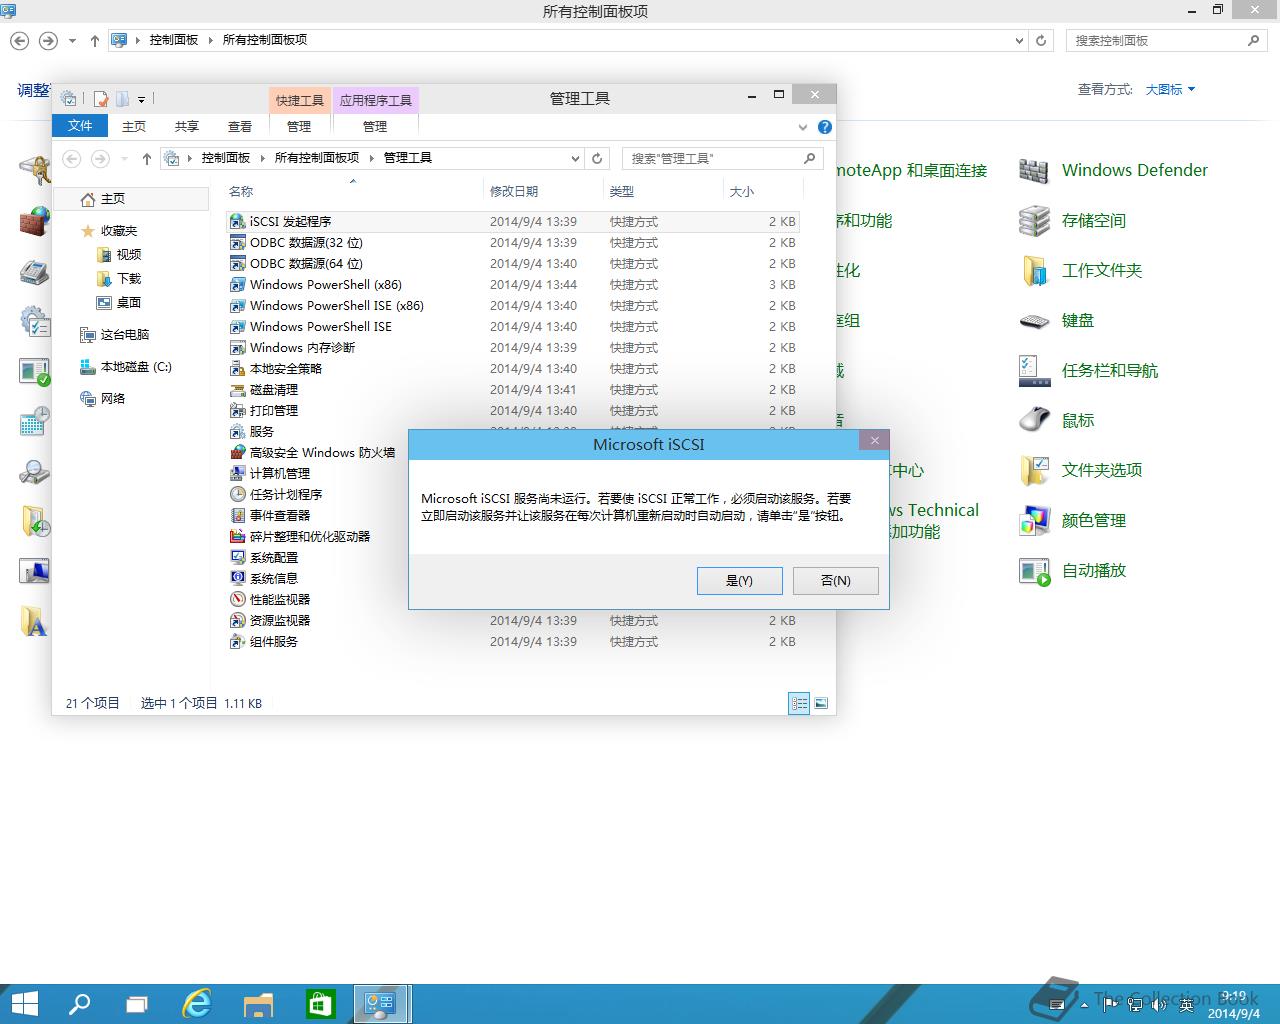
Task: Select the ODBC 数据源(64 位) icon
Action: click(x=238, y=263)
